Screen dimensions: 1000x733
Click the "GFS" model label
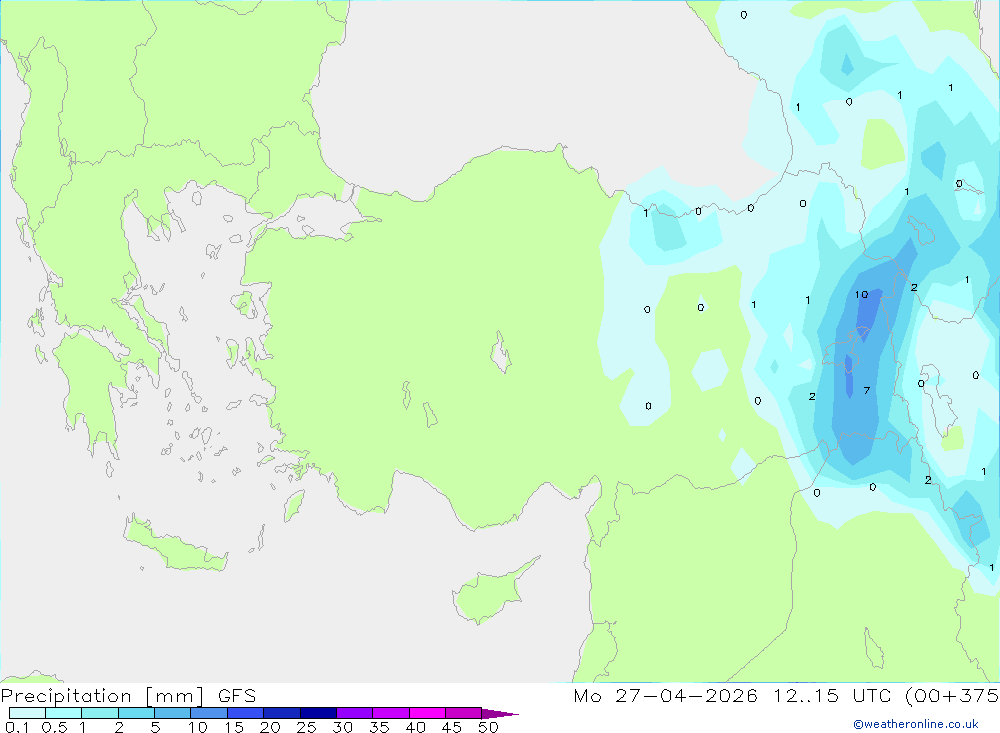[x=237, y=696]
